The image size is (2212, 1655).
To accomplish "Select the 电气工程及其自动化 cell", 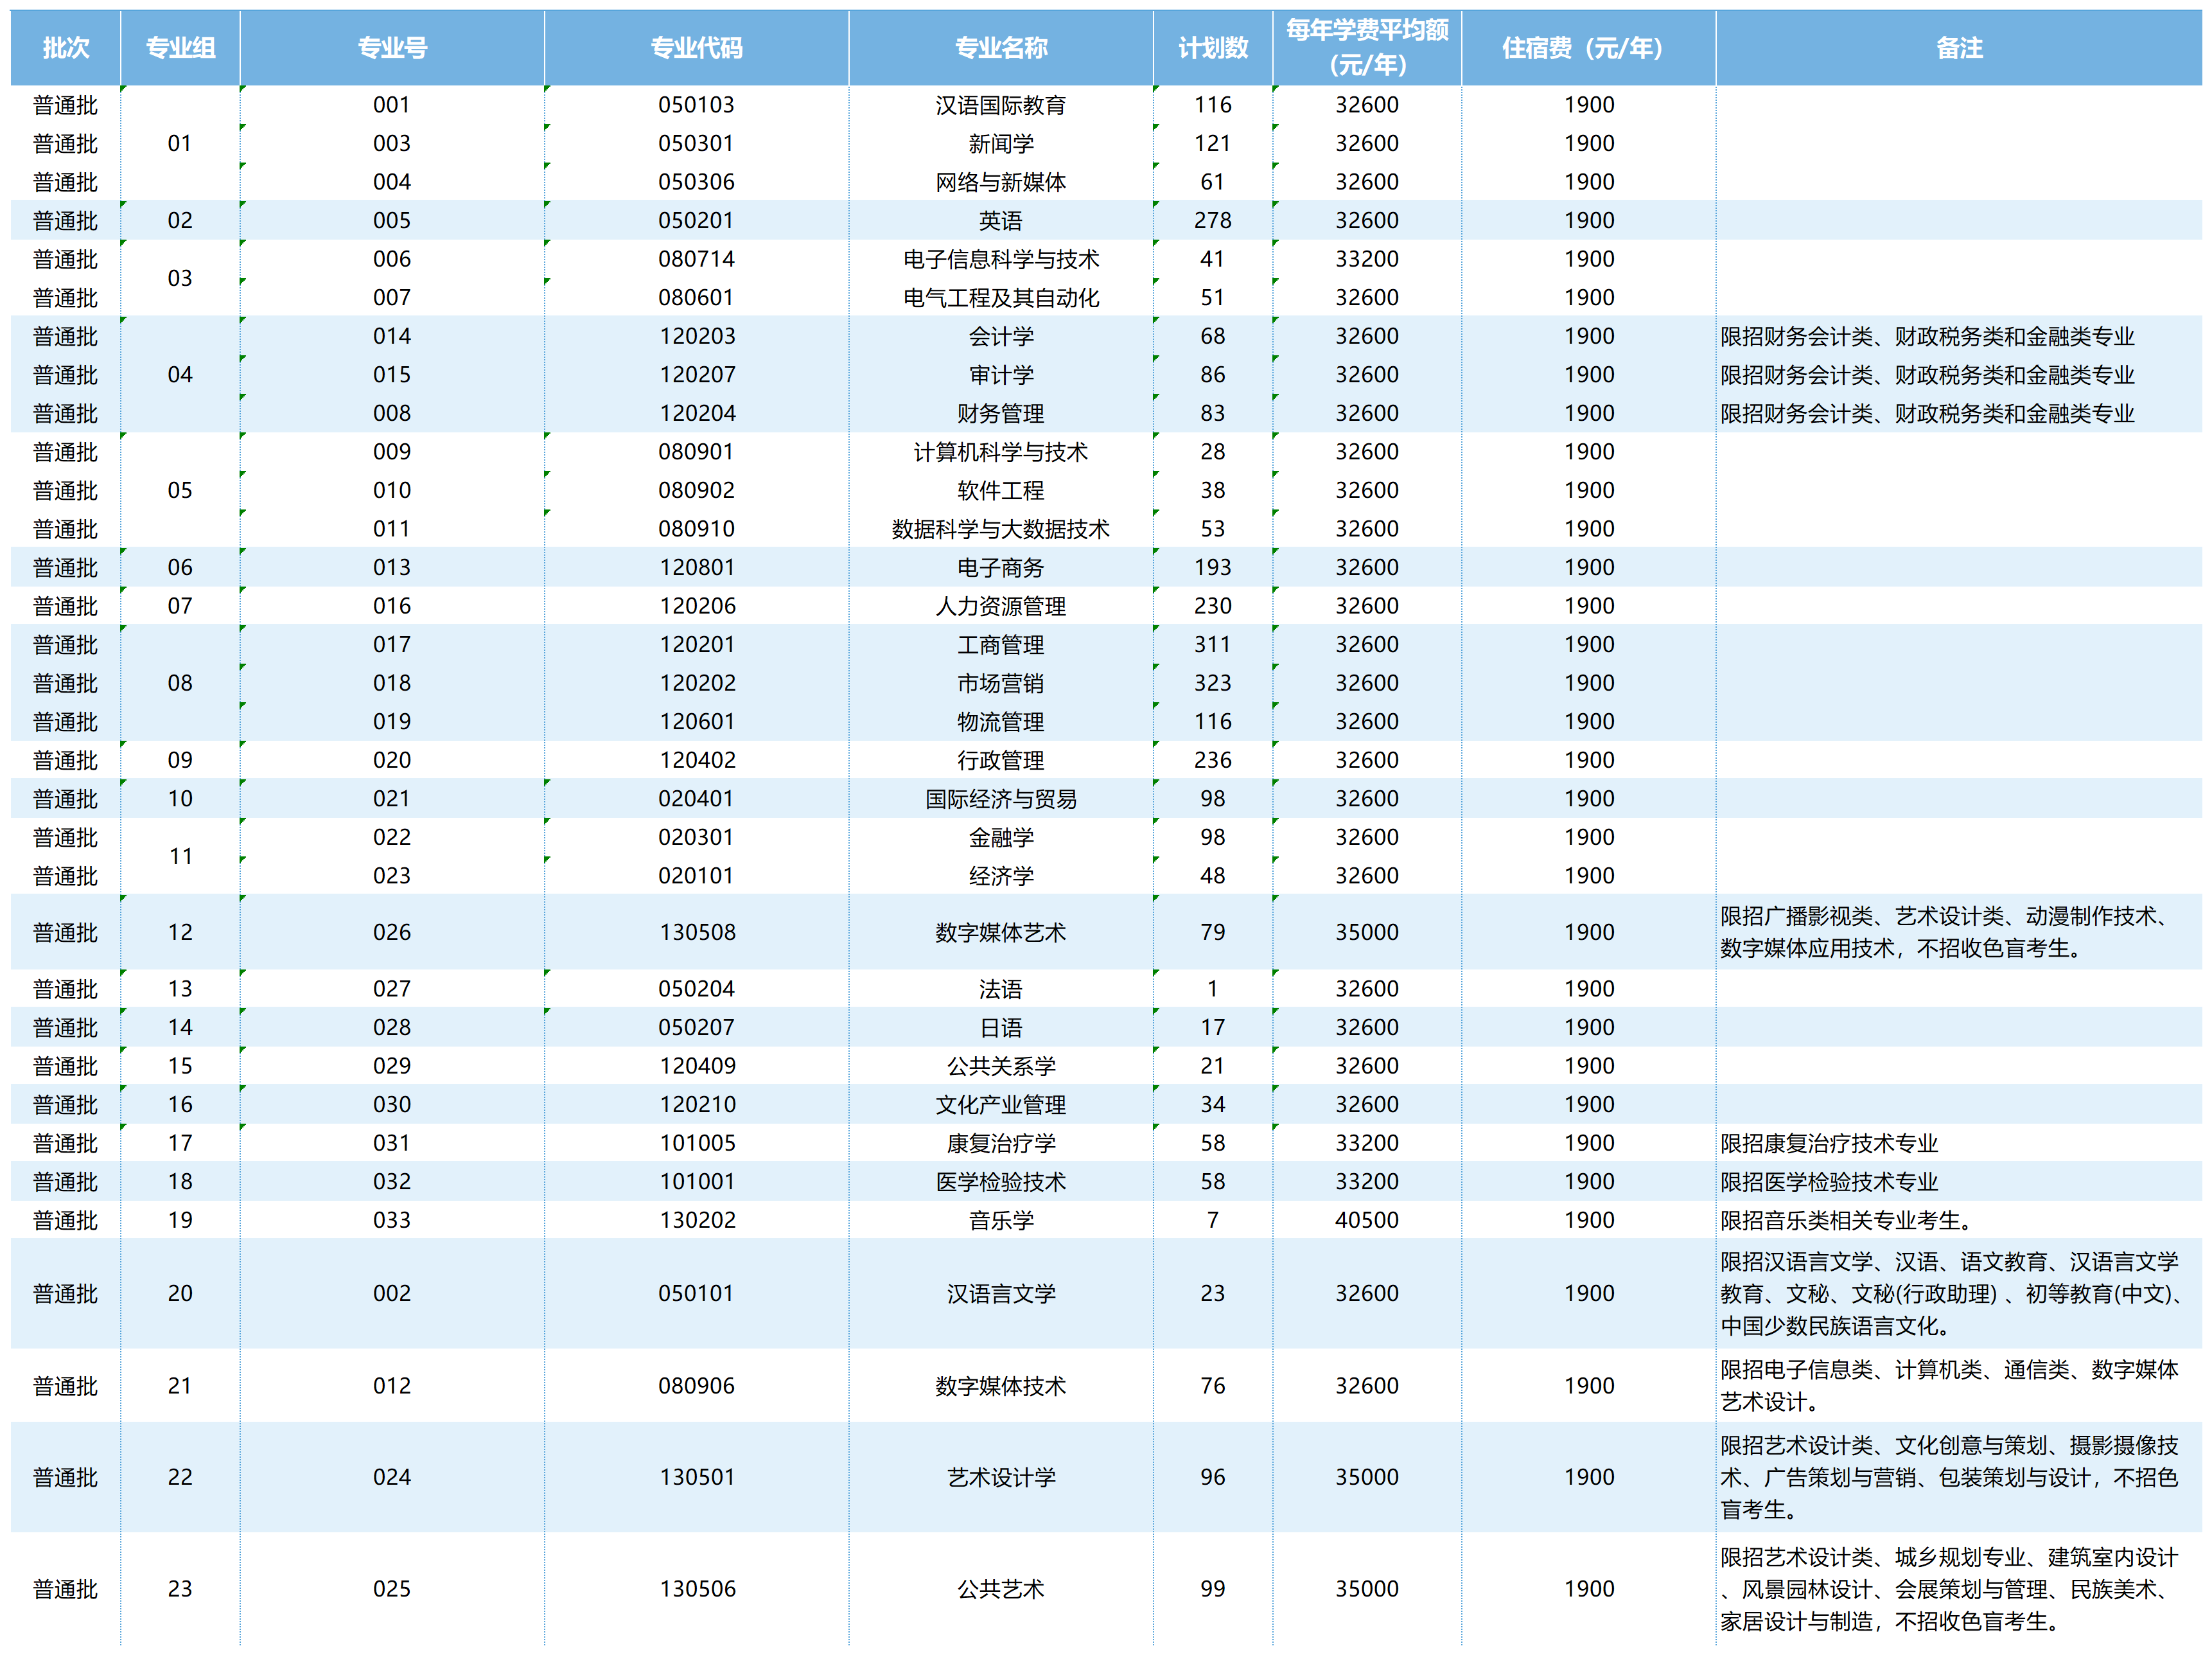I will (1001, 297).
